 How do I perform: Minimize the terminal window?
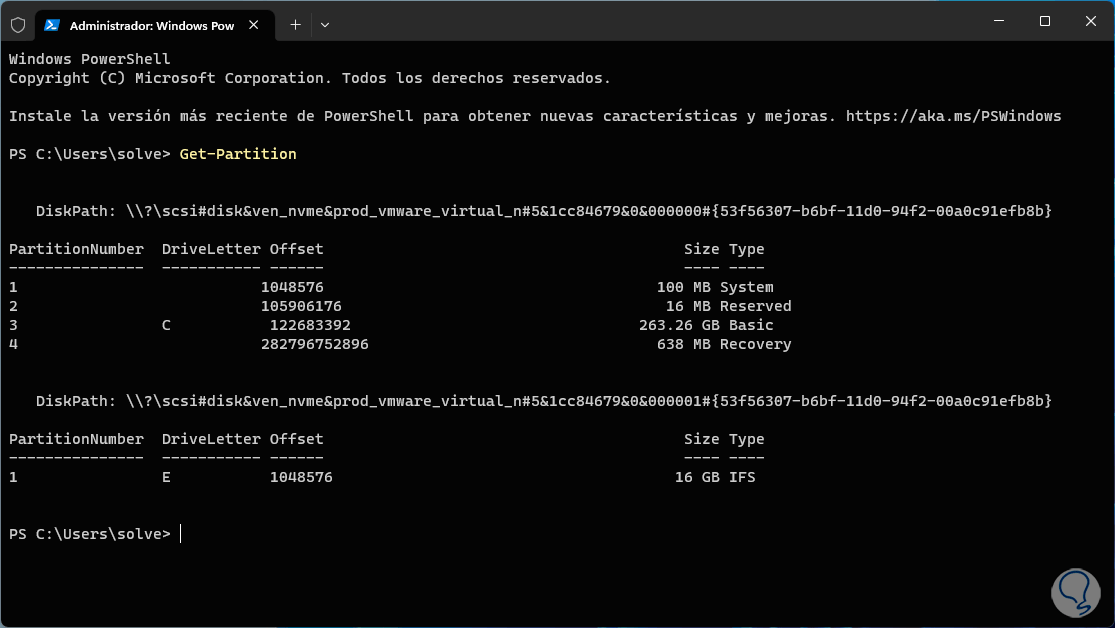click(x=997, y=21)
